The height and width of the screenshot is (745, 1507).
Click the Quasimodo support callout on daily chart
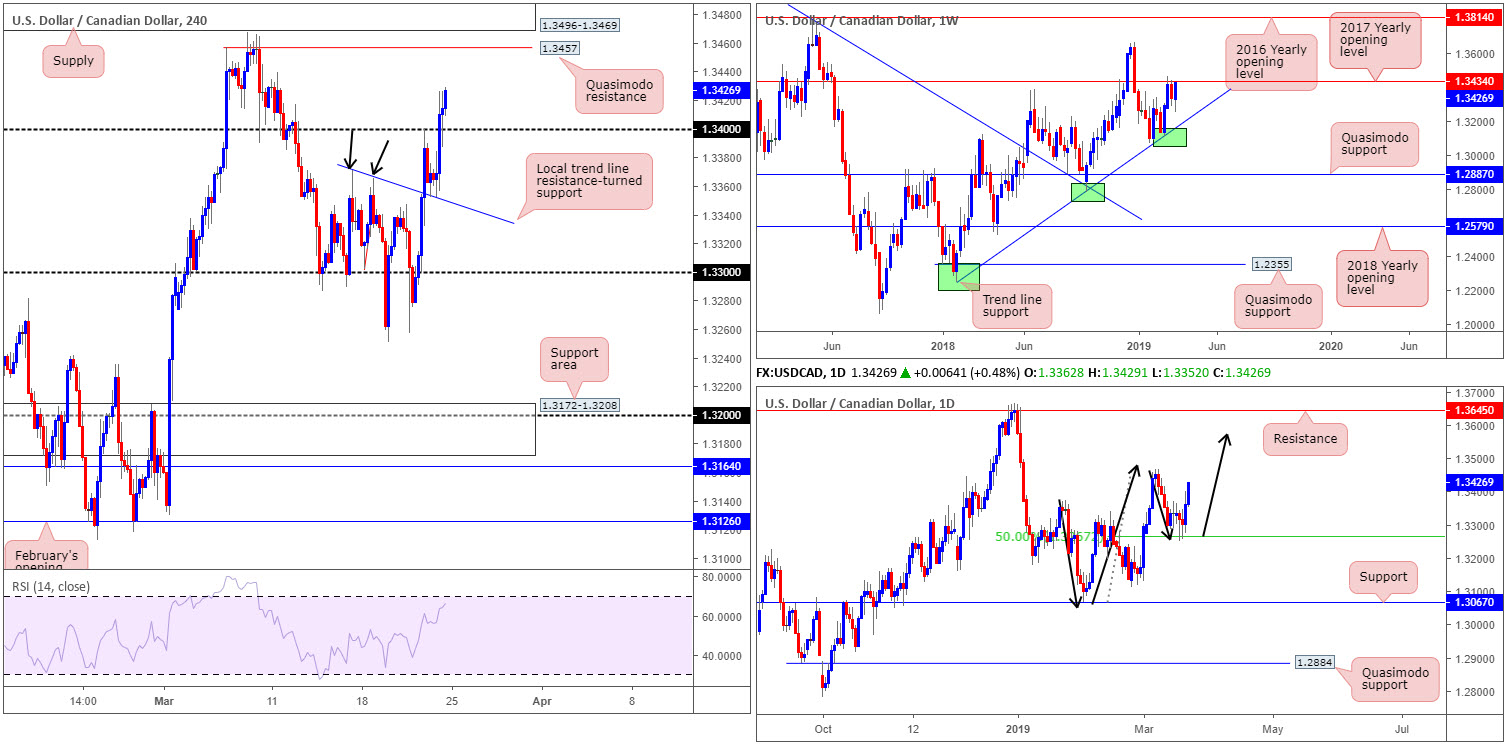[1393, 678]
